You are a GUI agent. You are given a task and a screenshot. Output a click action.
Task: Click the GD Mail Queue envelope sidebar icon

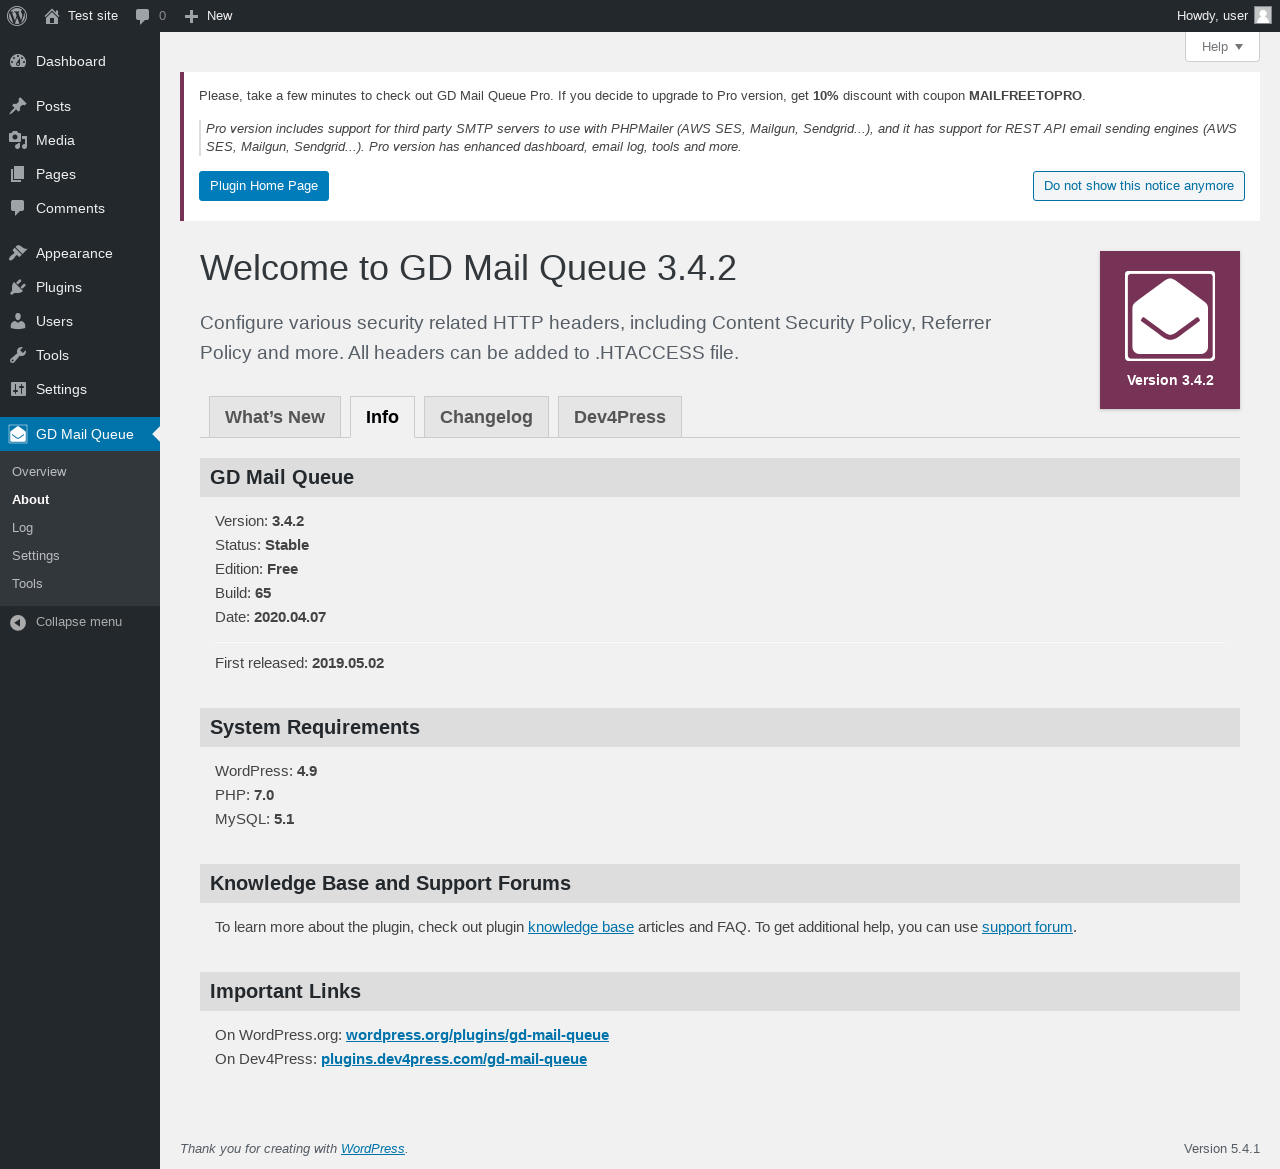coord(18,434)
